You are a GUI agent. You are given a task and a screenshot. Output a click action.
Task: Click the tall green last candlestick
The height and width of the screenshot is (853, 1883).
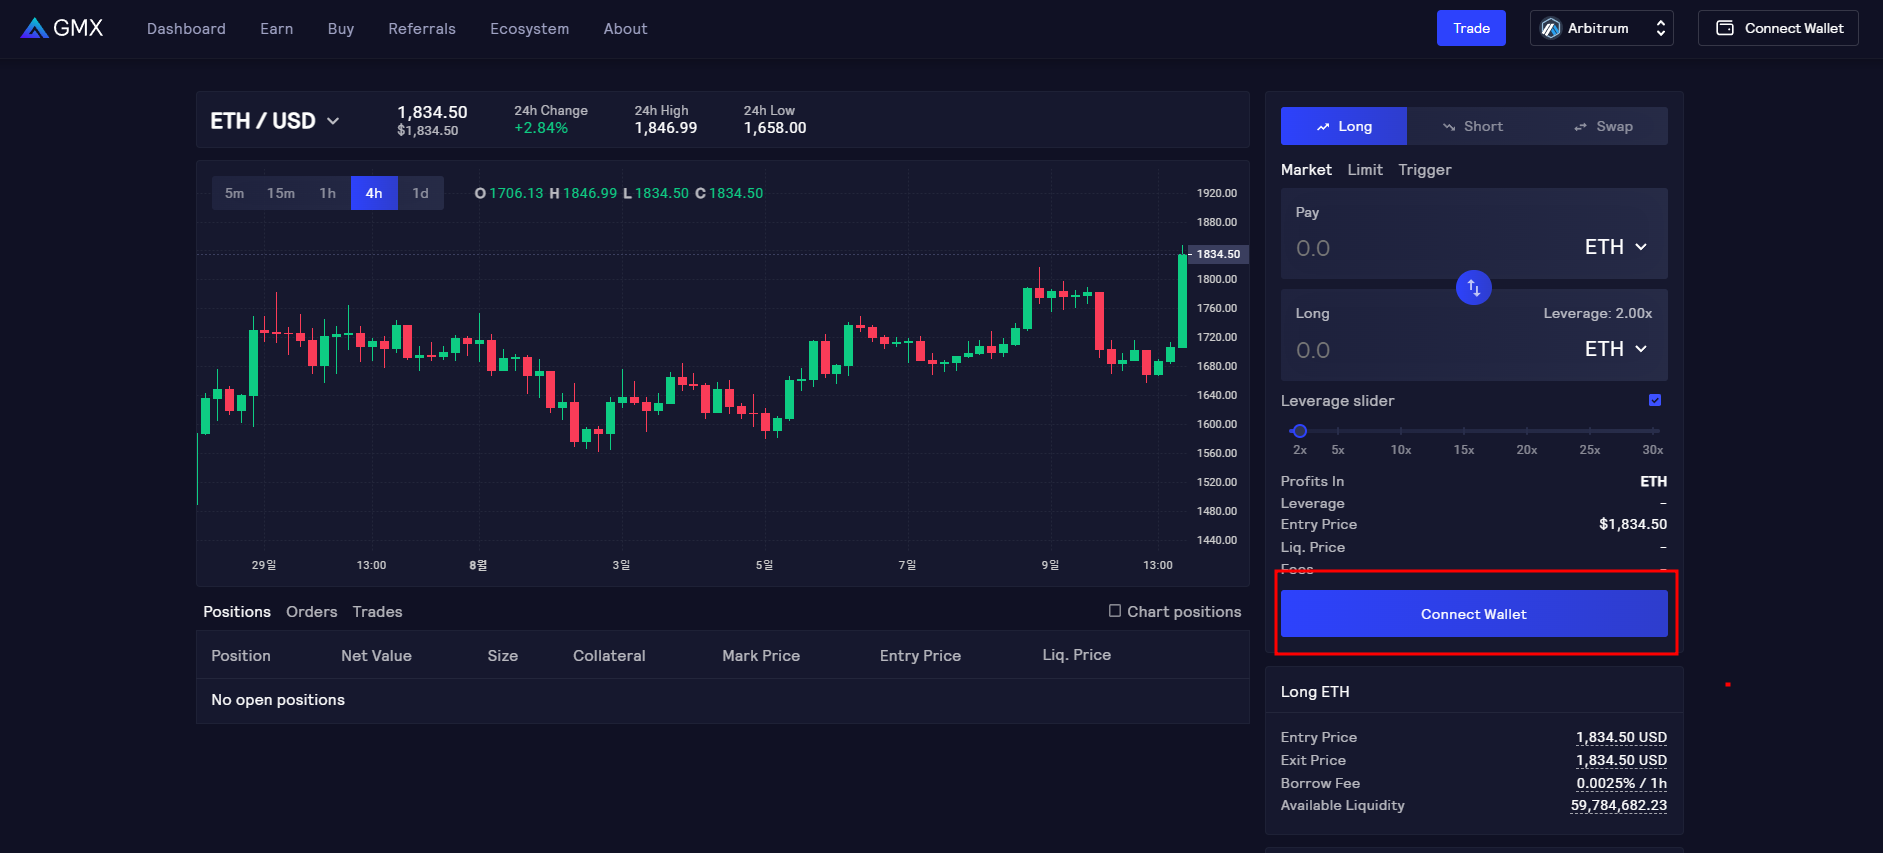1183,300
